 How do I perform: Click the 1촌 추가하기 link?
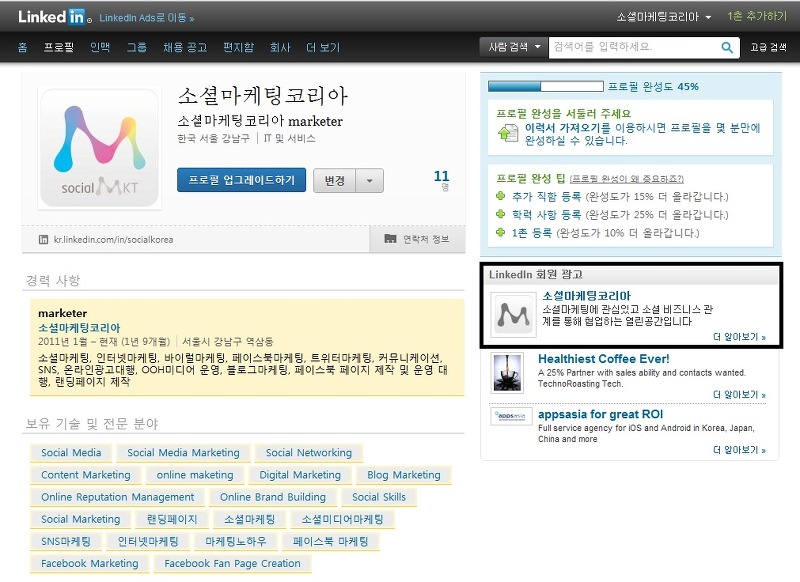pyautogui.click(x=757, y=16)
